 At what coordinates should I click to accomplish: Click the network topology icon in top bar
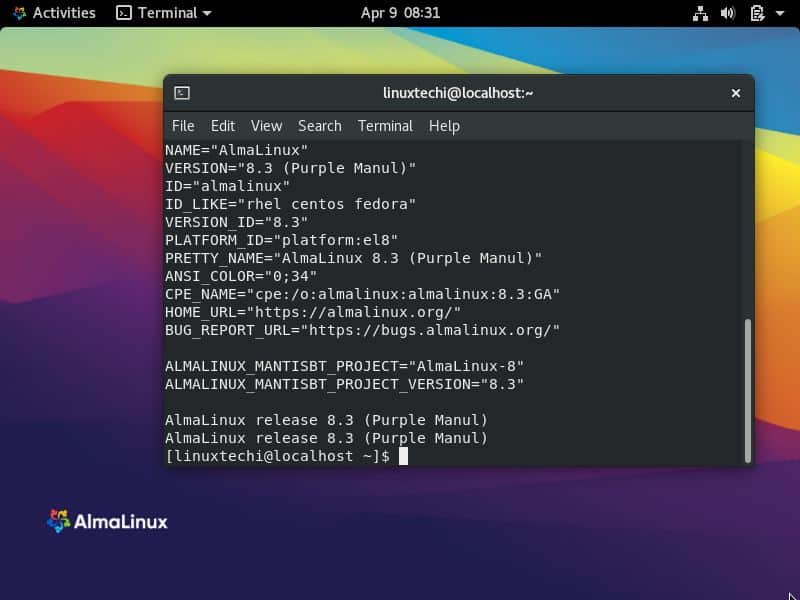[700, 13]
